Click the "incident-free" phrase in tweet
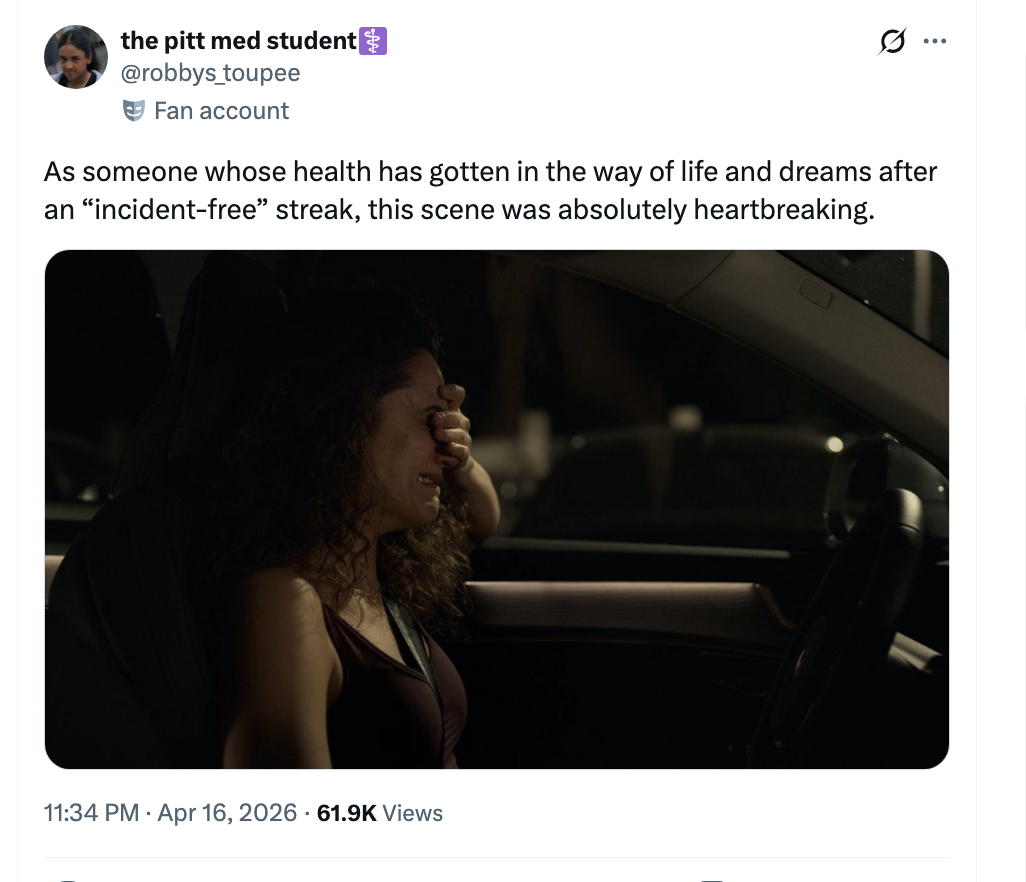Screen dimensions: 1026x882 point(179,211)
